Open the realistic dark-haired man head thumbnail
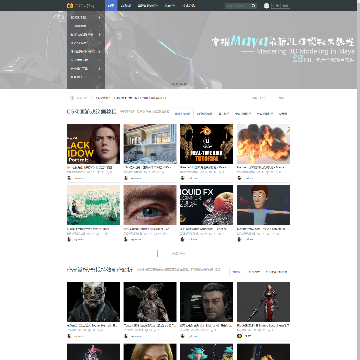 click(207, 302)
